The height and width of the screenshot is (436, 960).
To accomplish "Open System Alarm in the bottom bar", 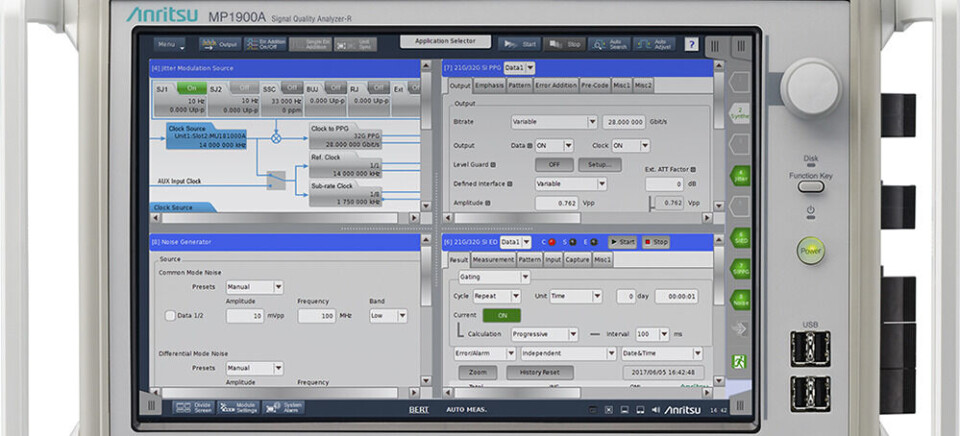I will pyautogui.click(x=283, y=407).
